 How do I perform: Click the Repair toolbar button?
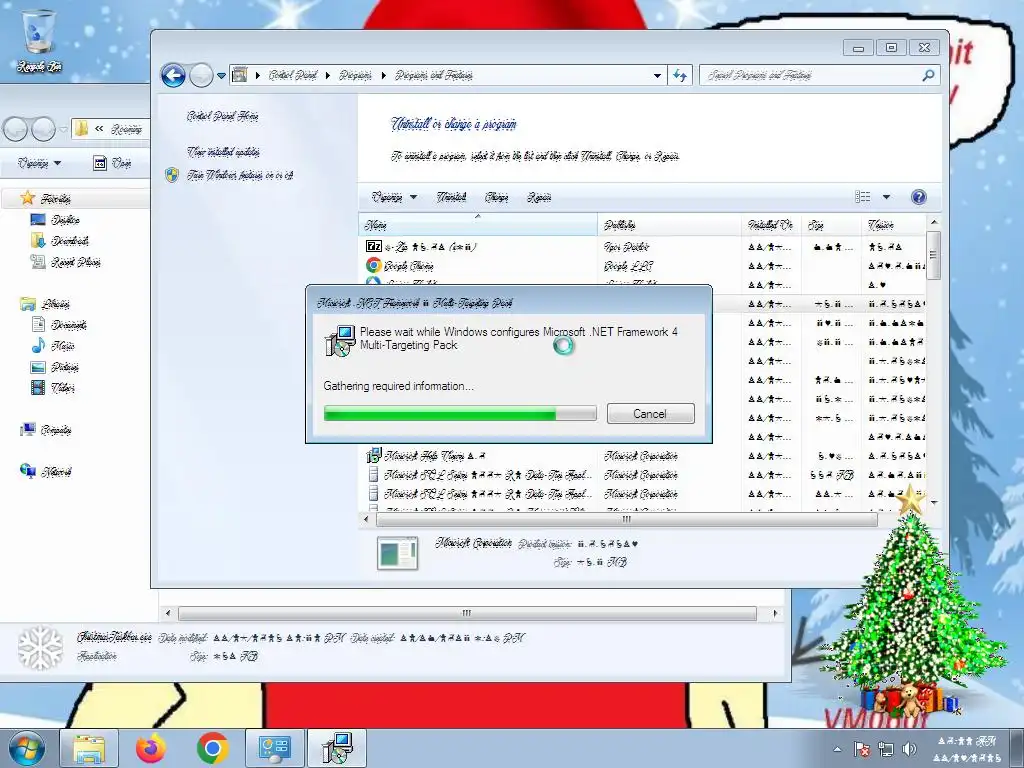(x=539, y=197)
